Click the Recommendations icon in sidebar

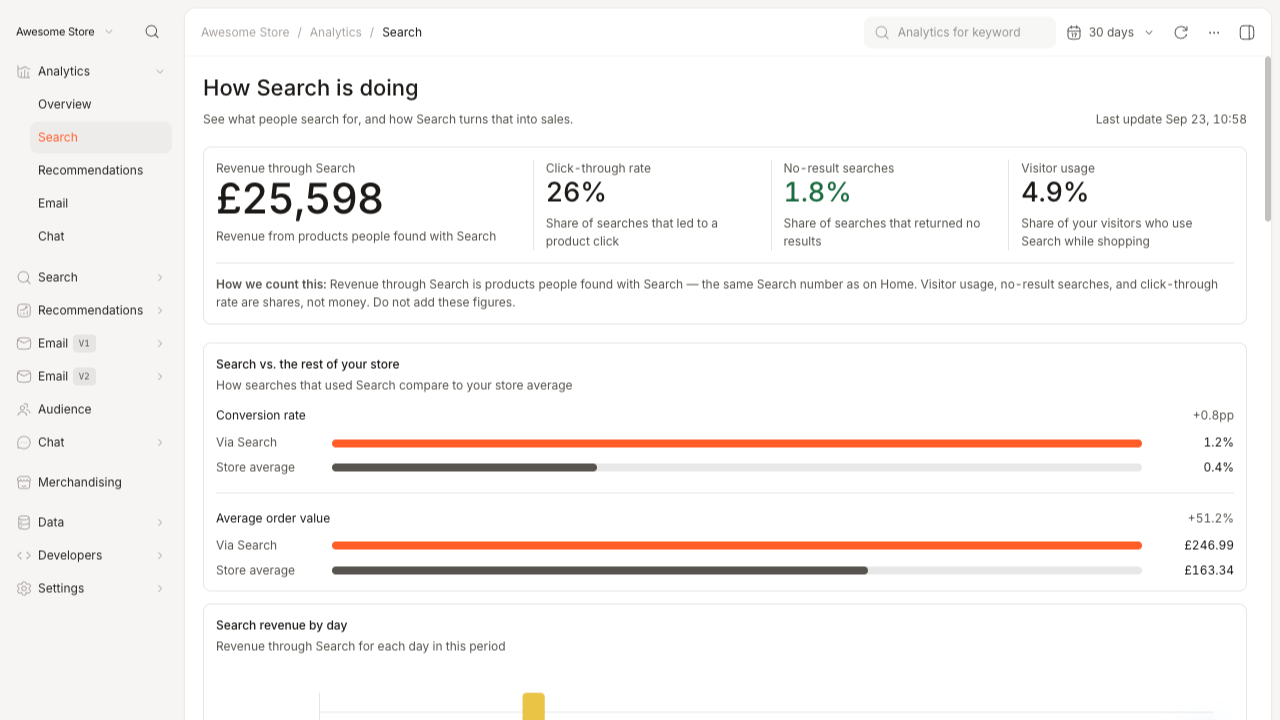(24, 310)
